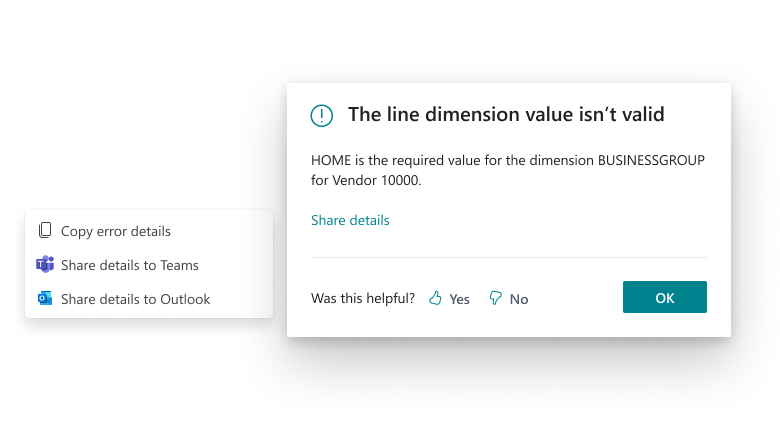Click the Microsoft Teams icon

[x=45, y=265]
